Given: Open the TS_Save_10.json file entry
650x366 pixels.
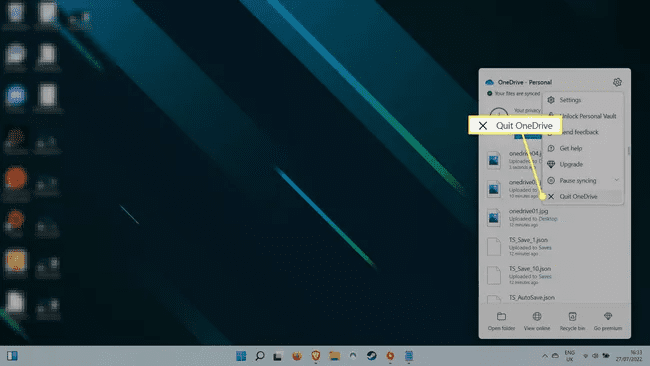Looking at the screenshot, I should point(555,275).
